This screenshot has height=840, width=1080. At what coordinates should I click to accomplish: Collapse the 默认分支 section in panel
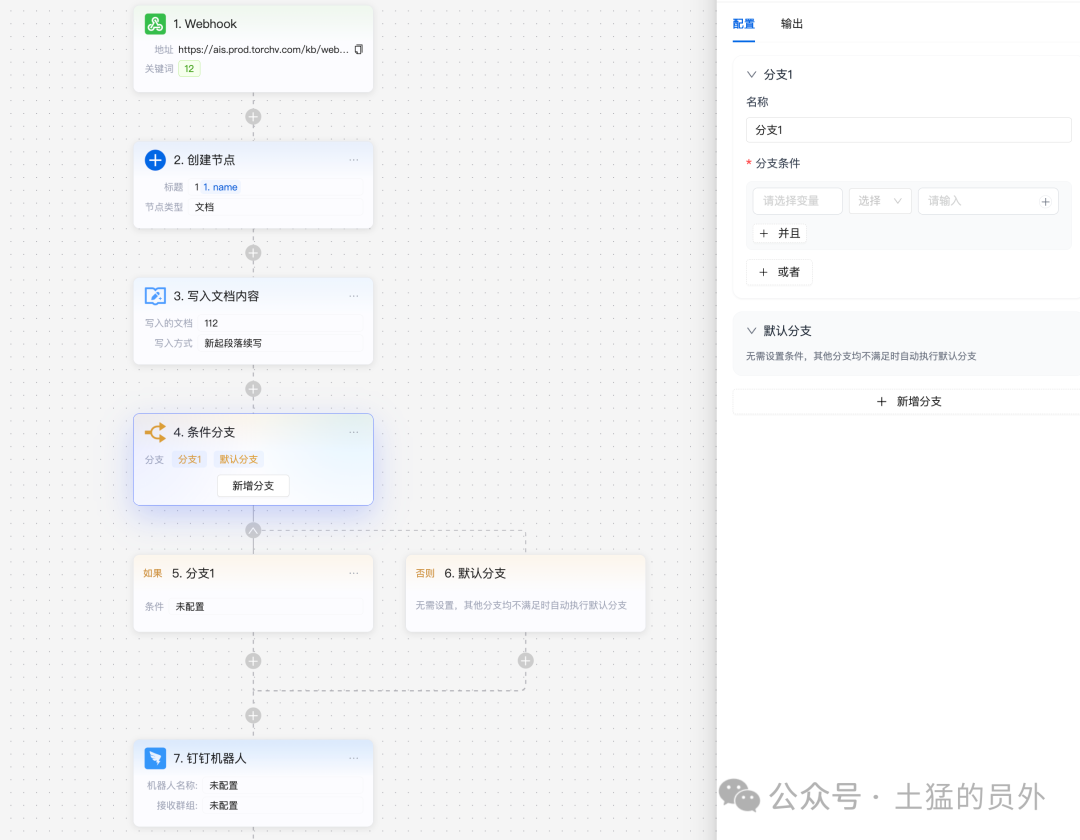coord(751,330)
